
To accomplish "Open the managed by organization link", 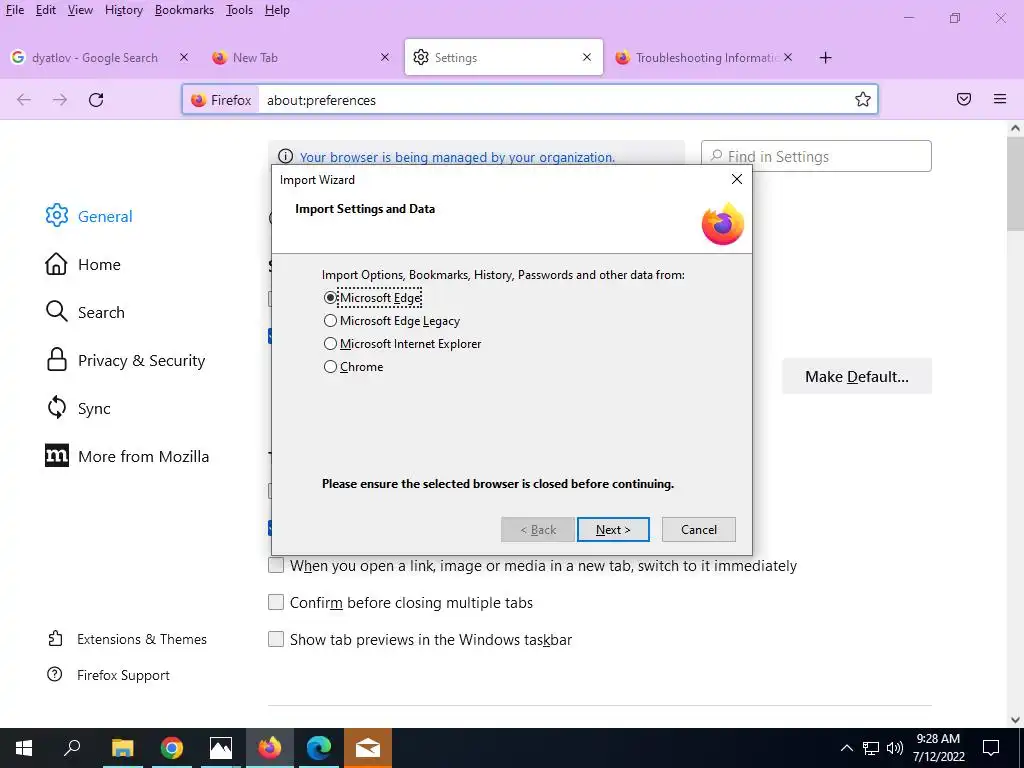I will [457, 157].
